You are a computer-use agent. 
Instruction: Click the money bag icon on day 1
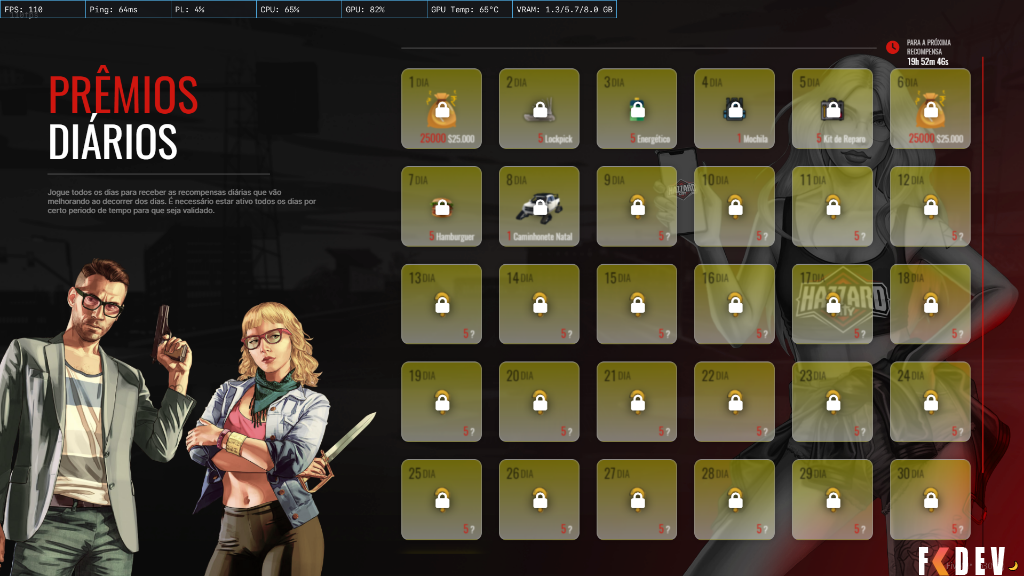click(x=442, y=109)
